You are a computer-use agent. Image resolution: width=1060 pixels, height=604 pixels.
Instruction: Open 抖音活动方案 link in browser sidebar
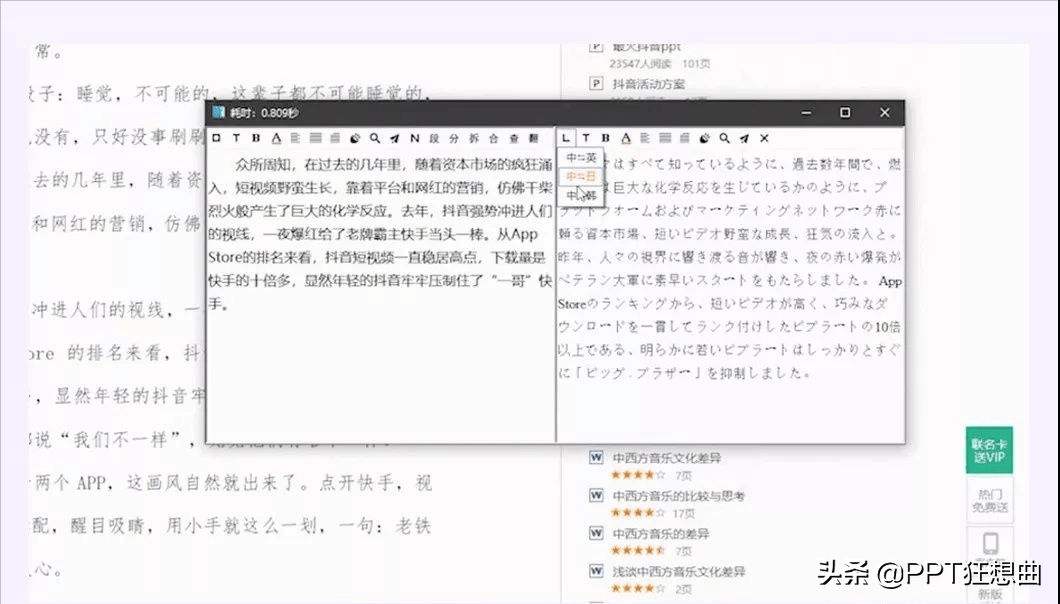648,84
